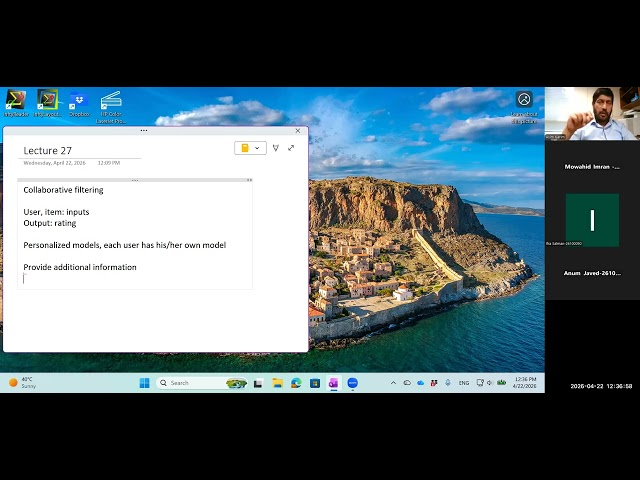Click the line starting 'Personalized models, each user'

[x=124, y=245]
